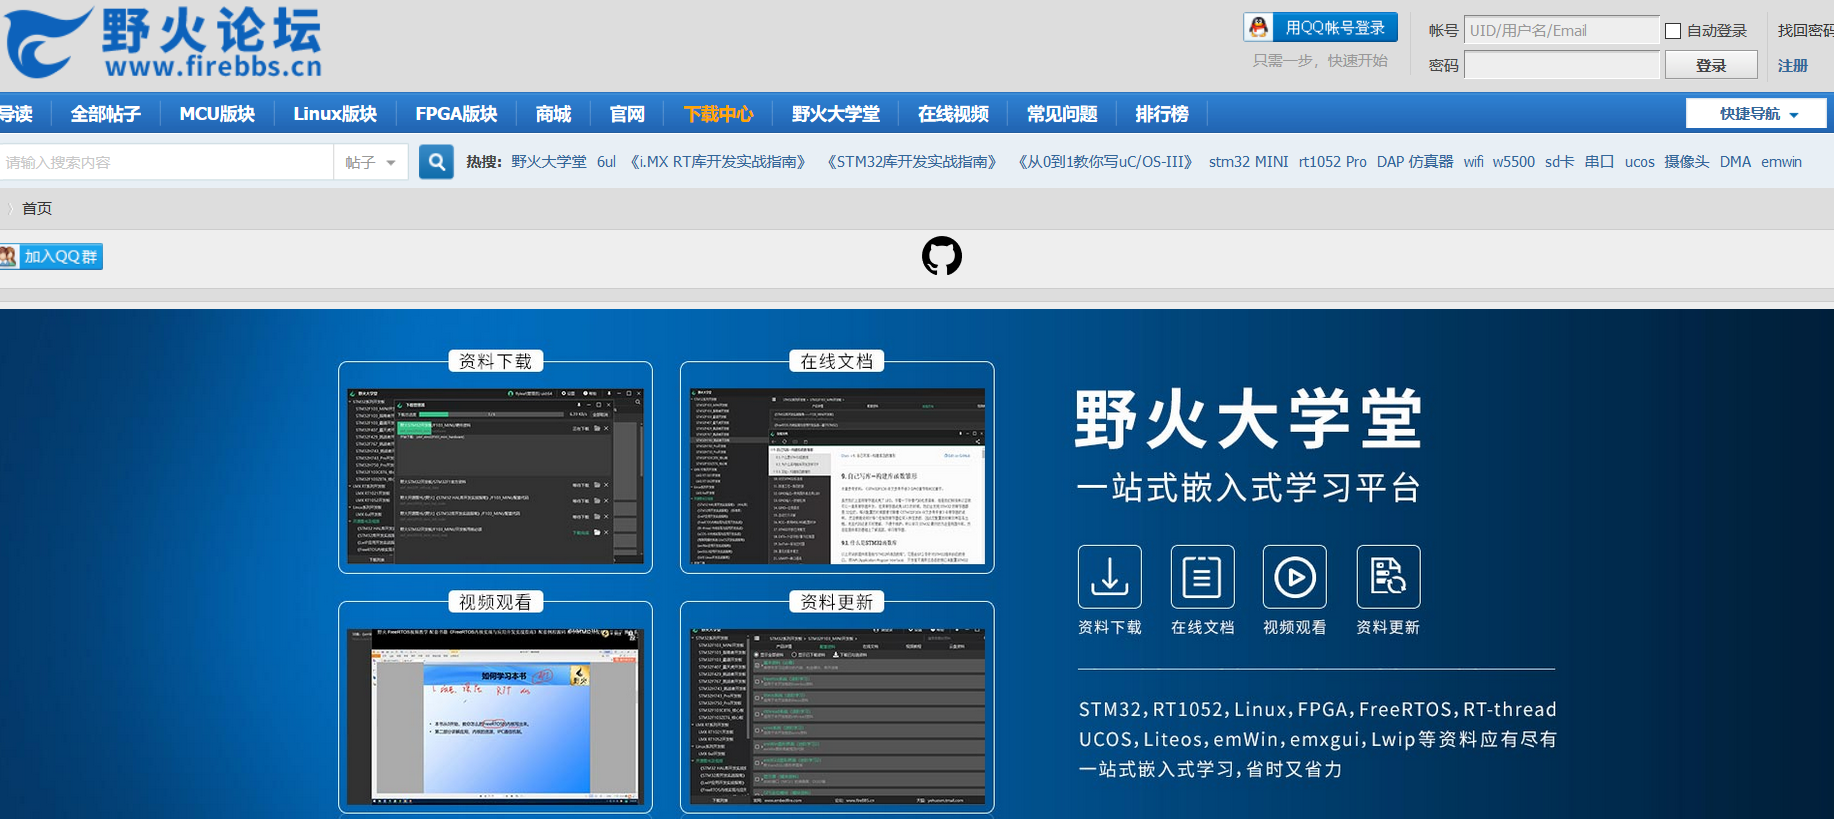Click the 一站式嵌入式学习平台 subtitle
This screenshot has height=819, width=1834.
1249,488
